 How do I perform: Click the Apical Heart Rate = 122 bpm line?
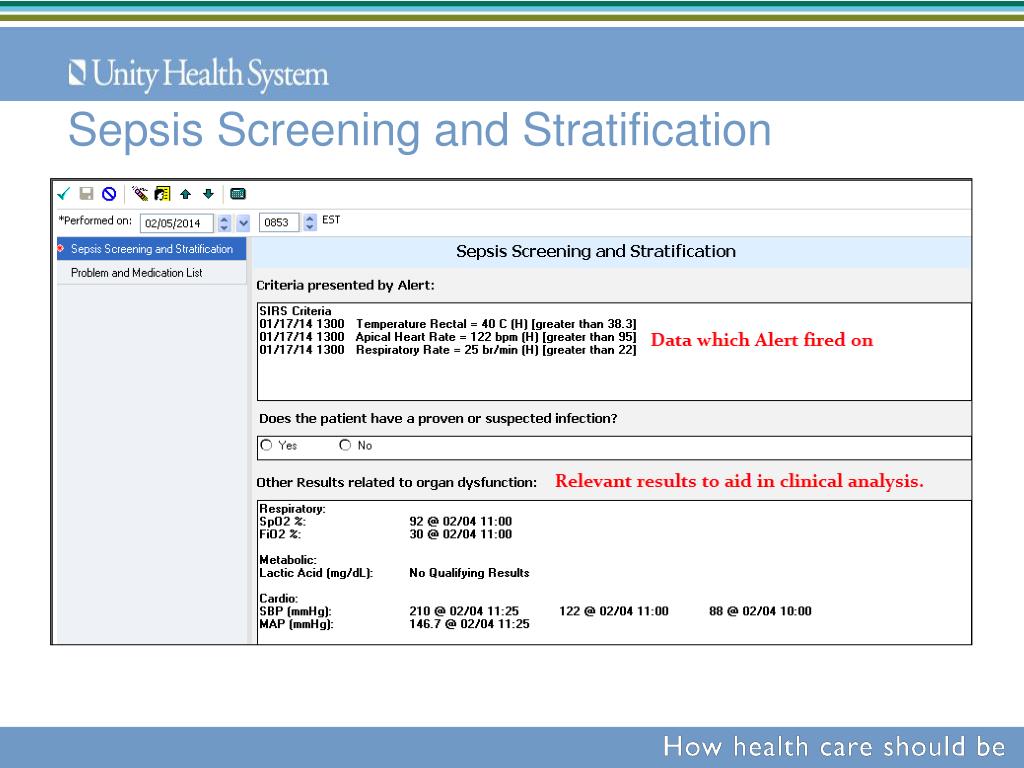pyautogui.click(x=447, y=337)
